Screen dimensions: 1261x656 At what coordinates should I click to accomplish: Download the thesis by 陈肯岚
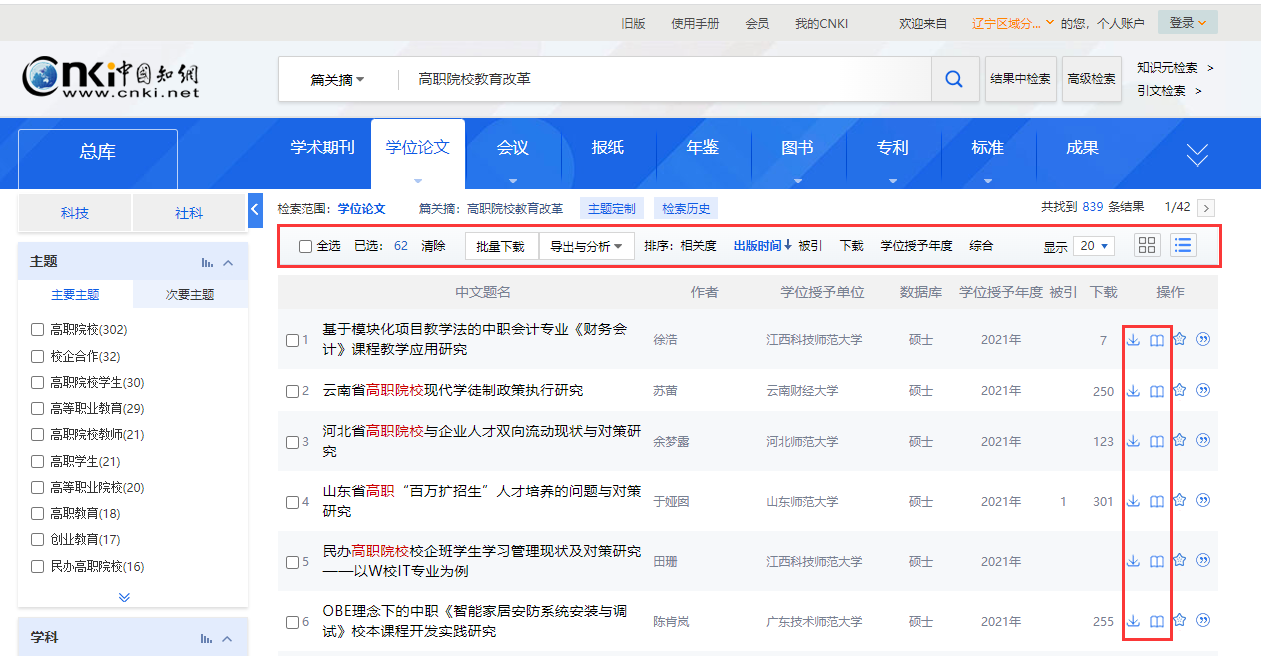(x=1133, y=621)
